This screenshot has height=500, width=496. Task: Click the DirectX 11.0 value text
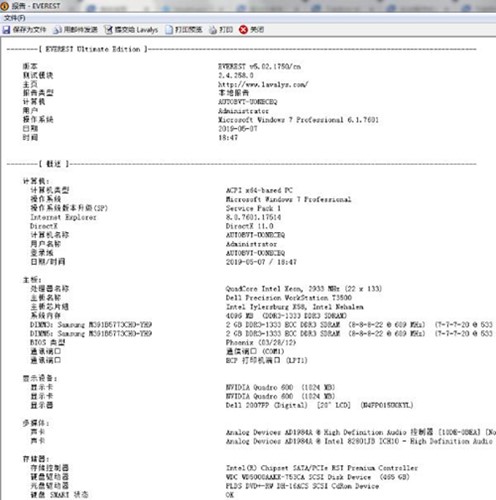250,226
